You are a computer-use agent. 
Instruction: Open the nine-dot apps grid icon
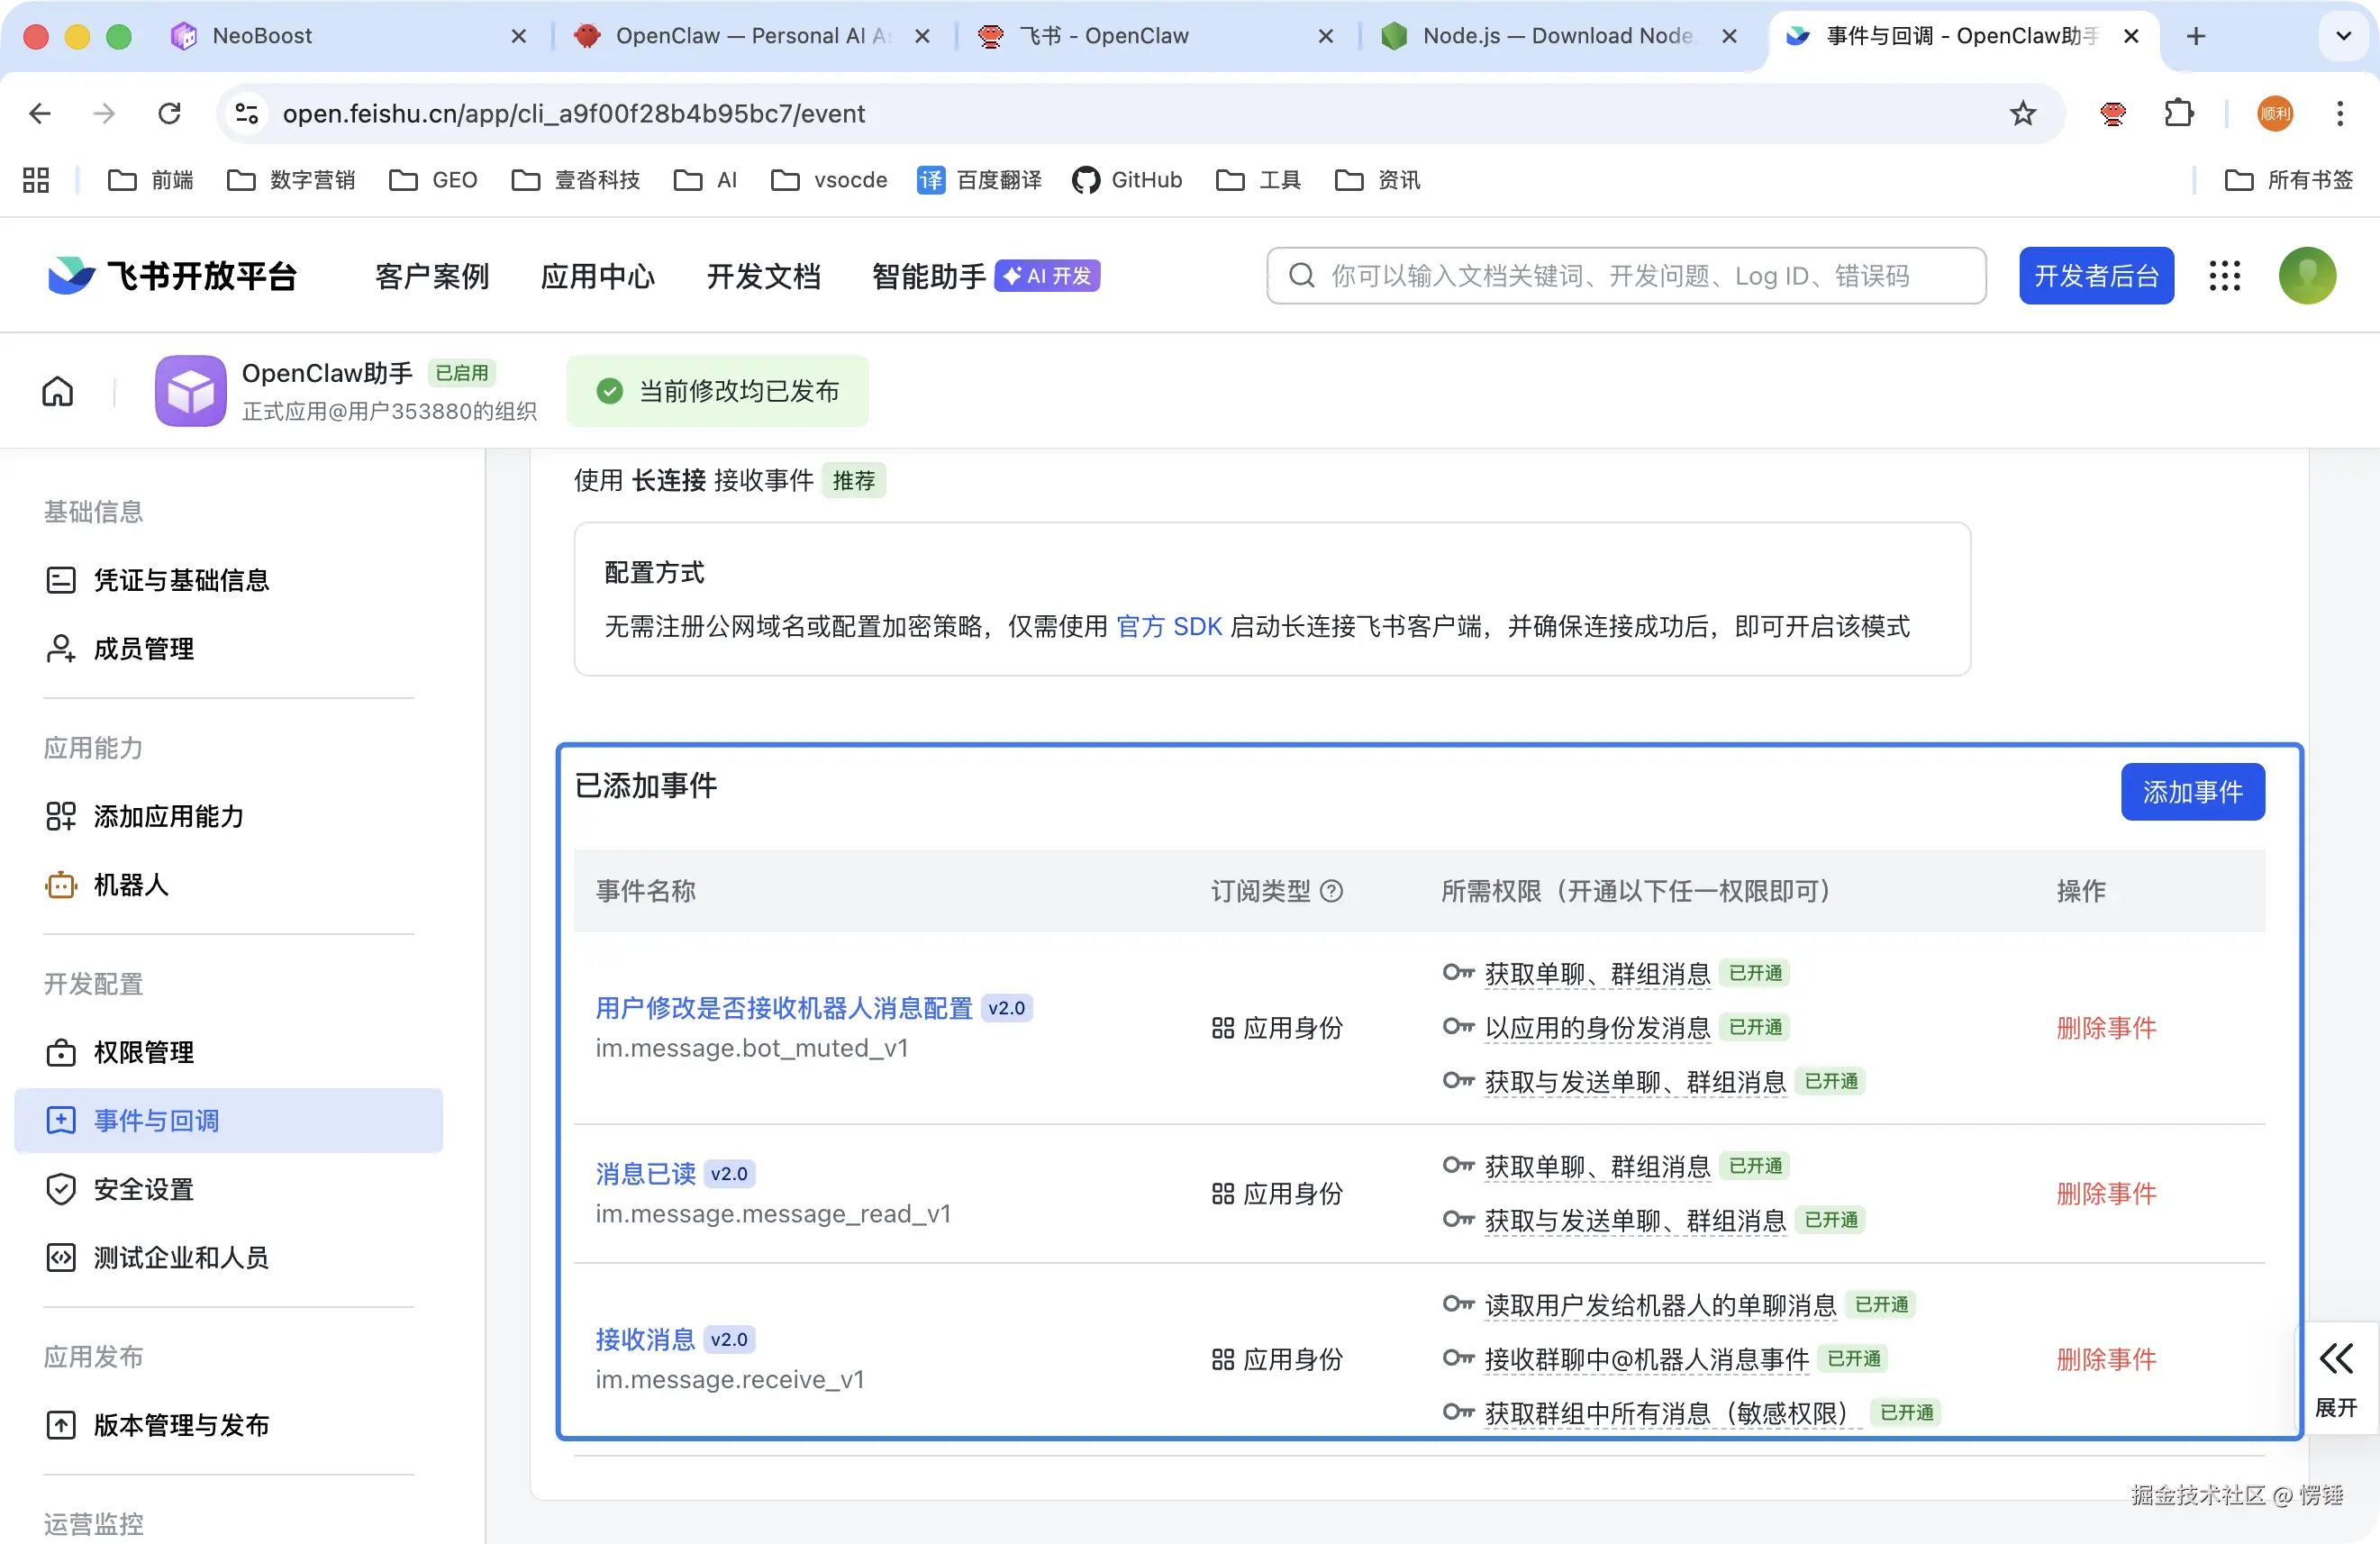(2225, 276)
